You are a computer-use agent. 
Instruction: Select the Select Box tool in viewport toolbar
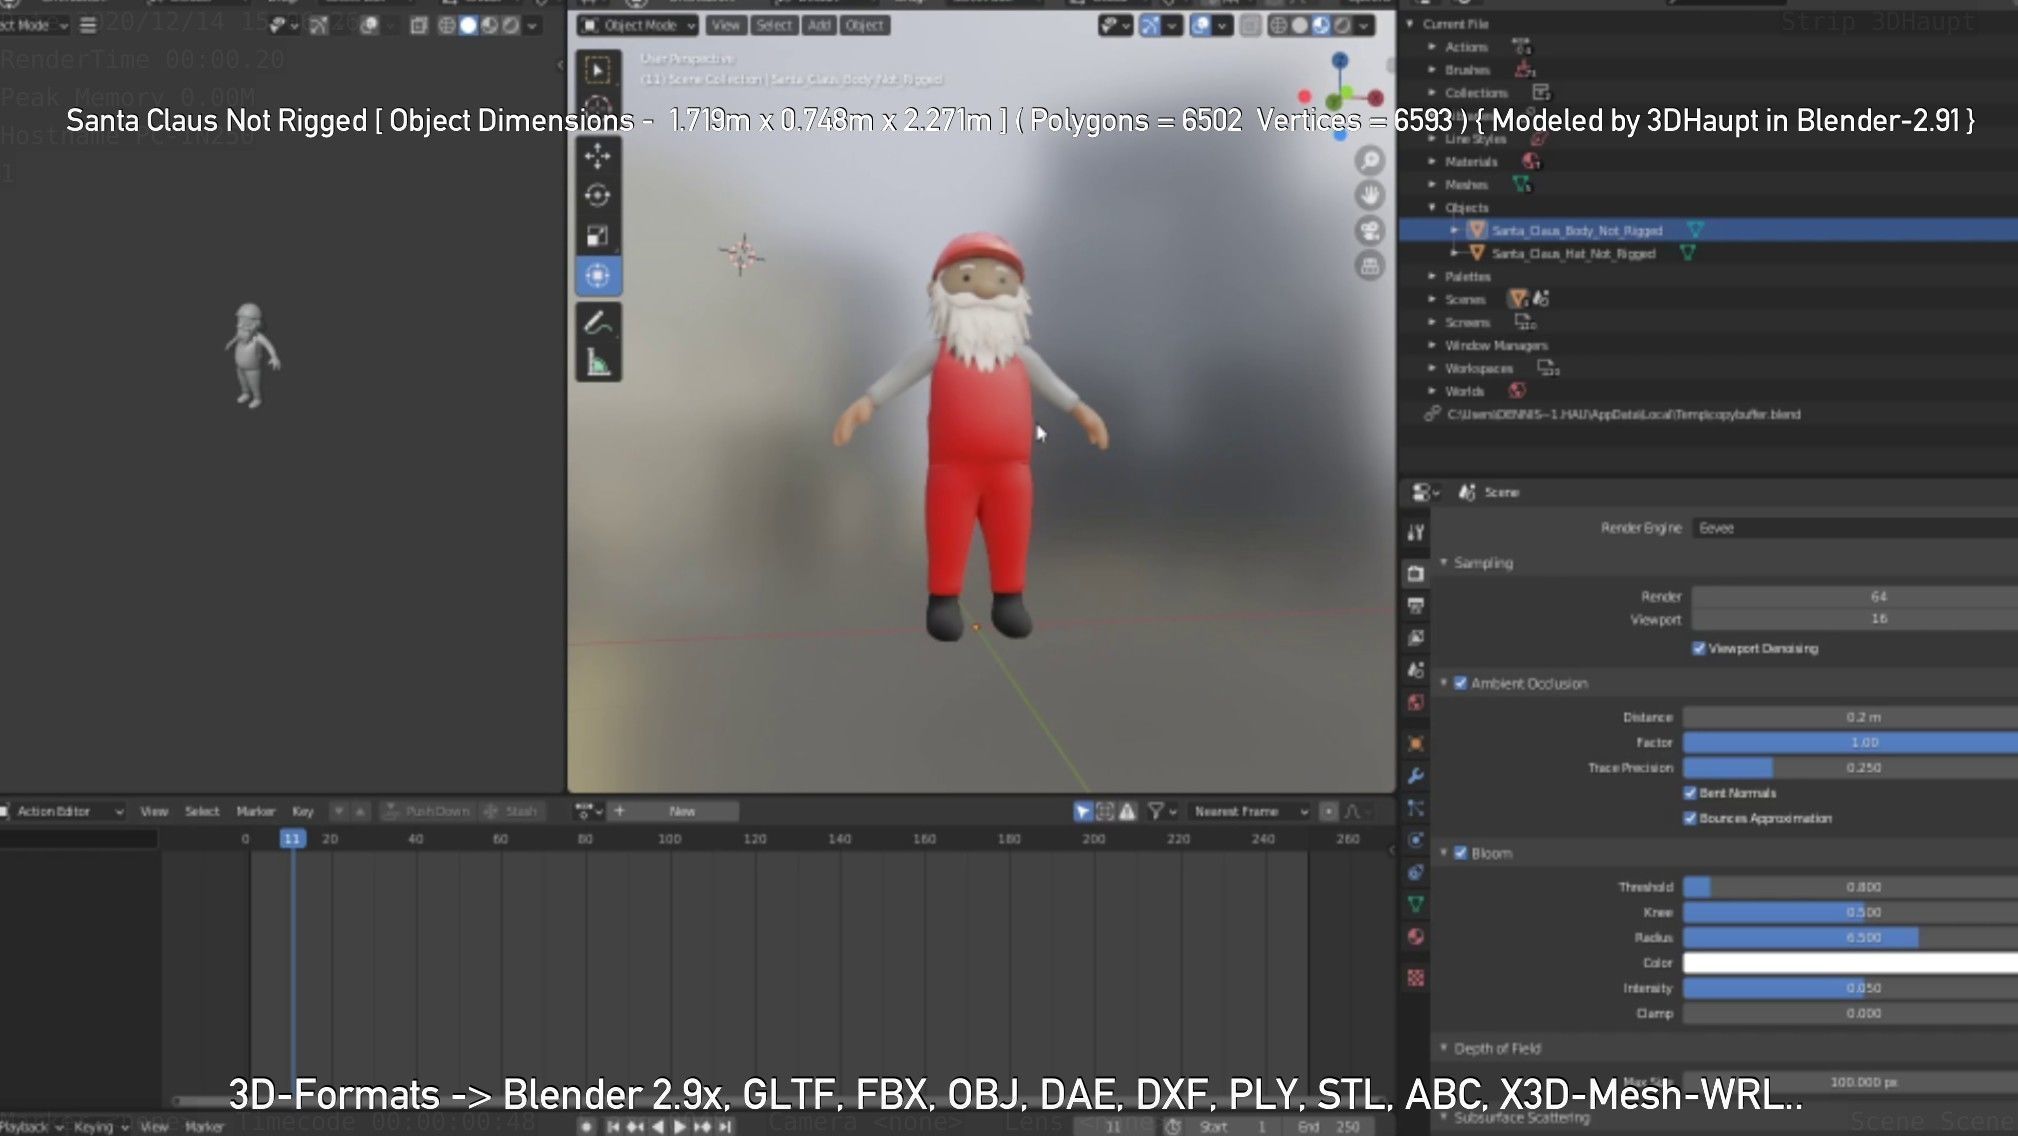[x=597, y=71]
